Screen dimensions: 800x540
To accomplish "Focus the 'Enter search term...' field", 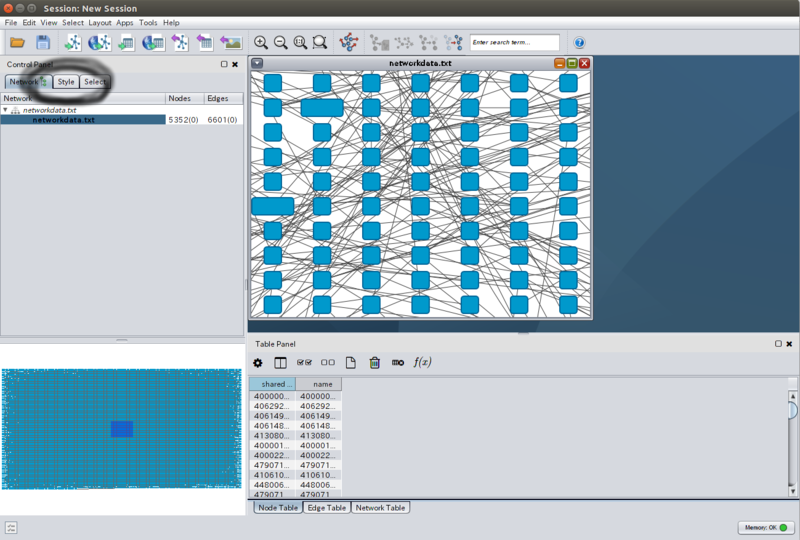I will pos(514,42).
